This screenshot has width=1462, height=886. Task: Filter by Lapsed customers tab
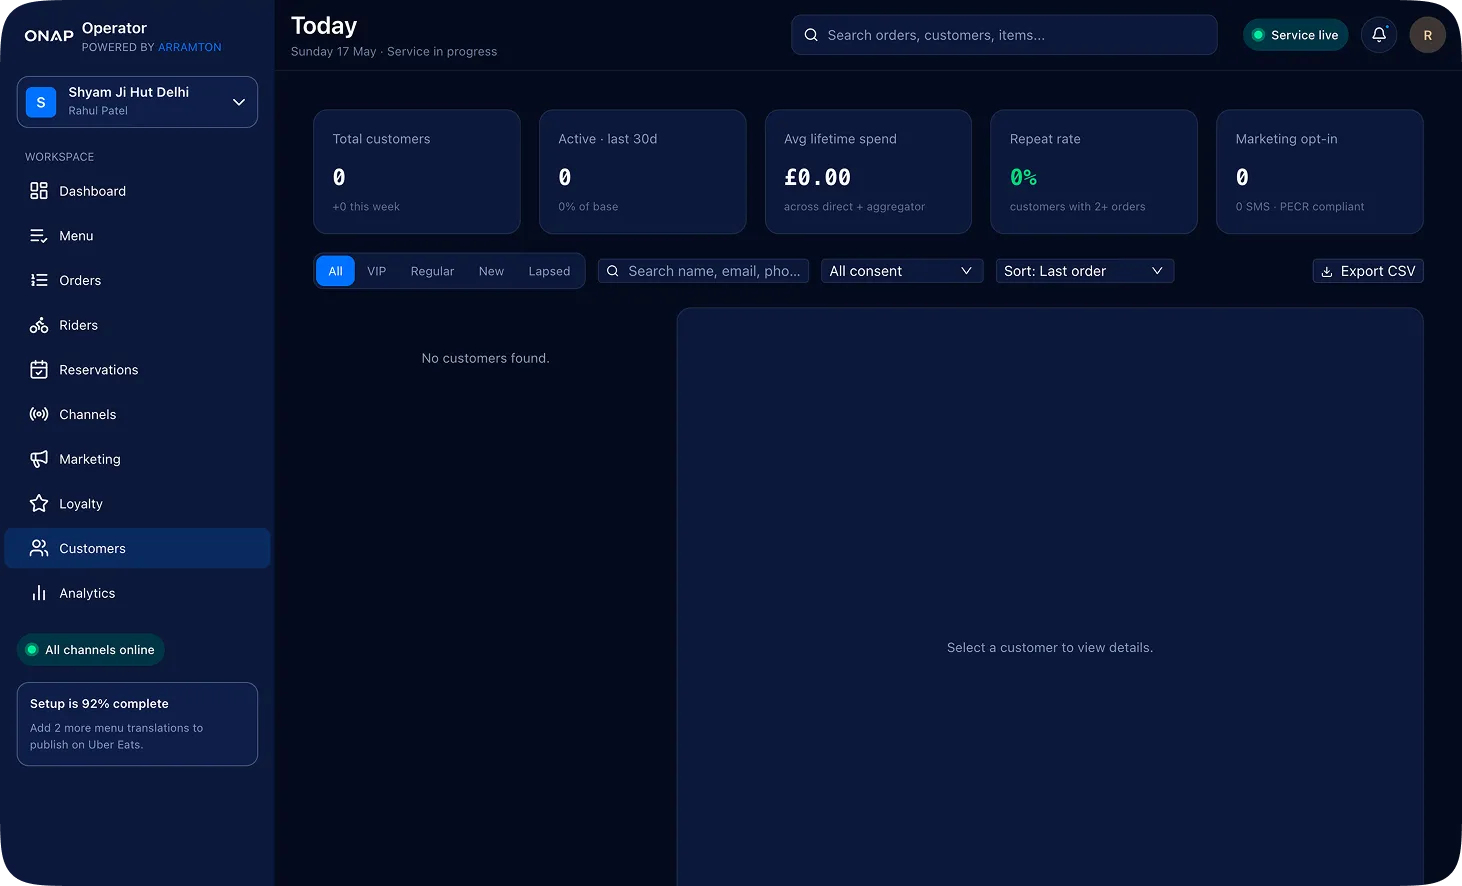coord(549,271)
